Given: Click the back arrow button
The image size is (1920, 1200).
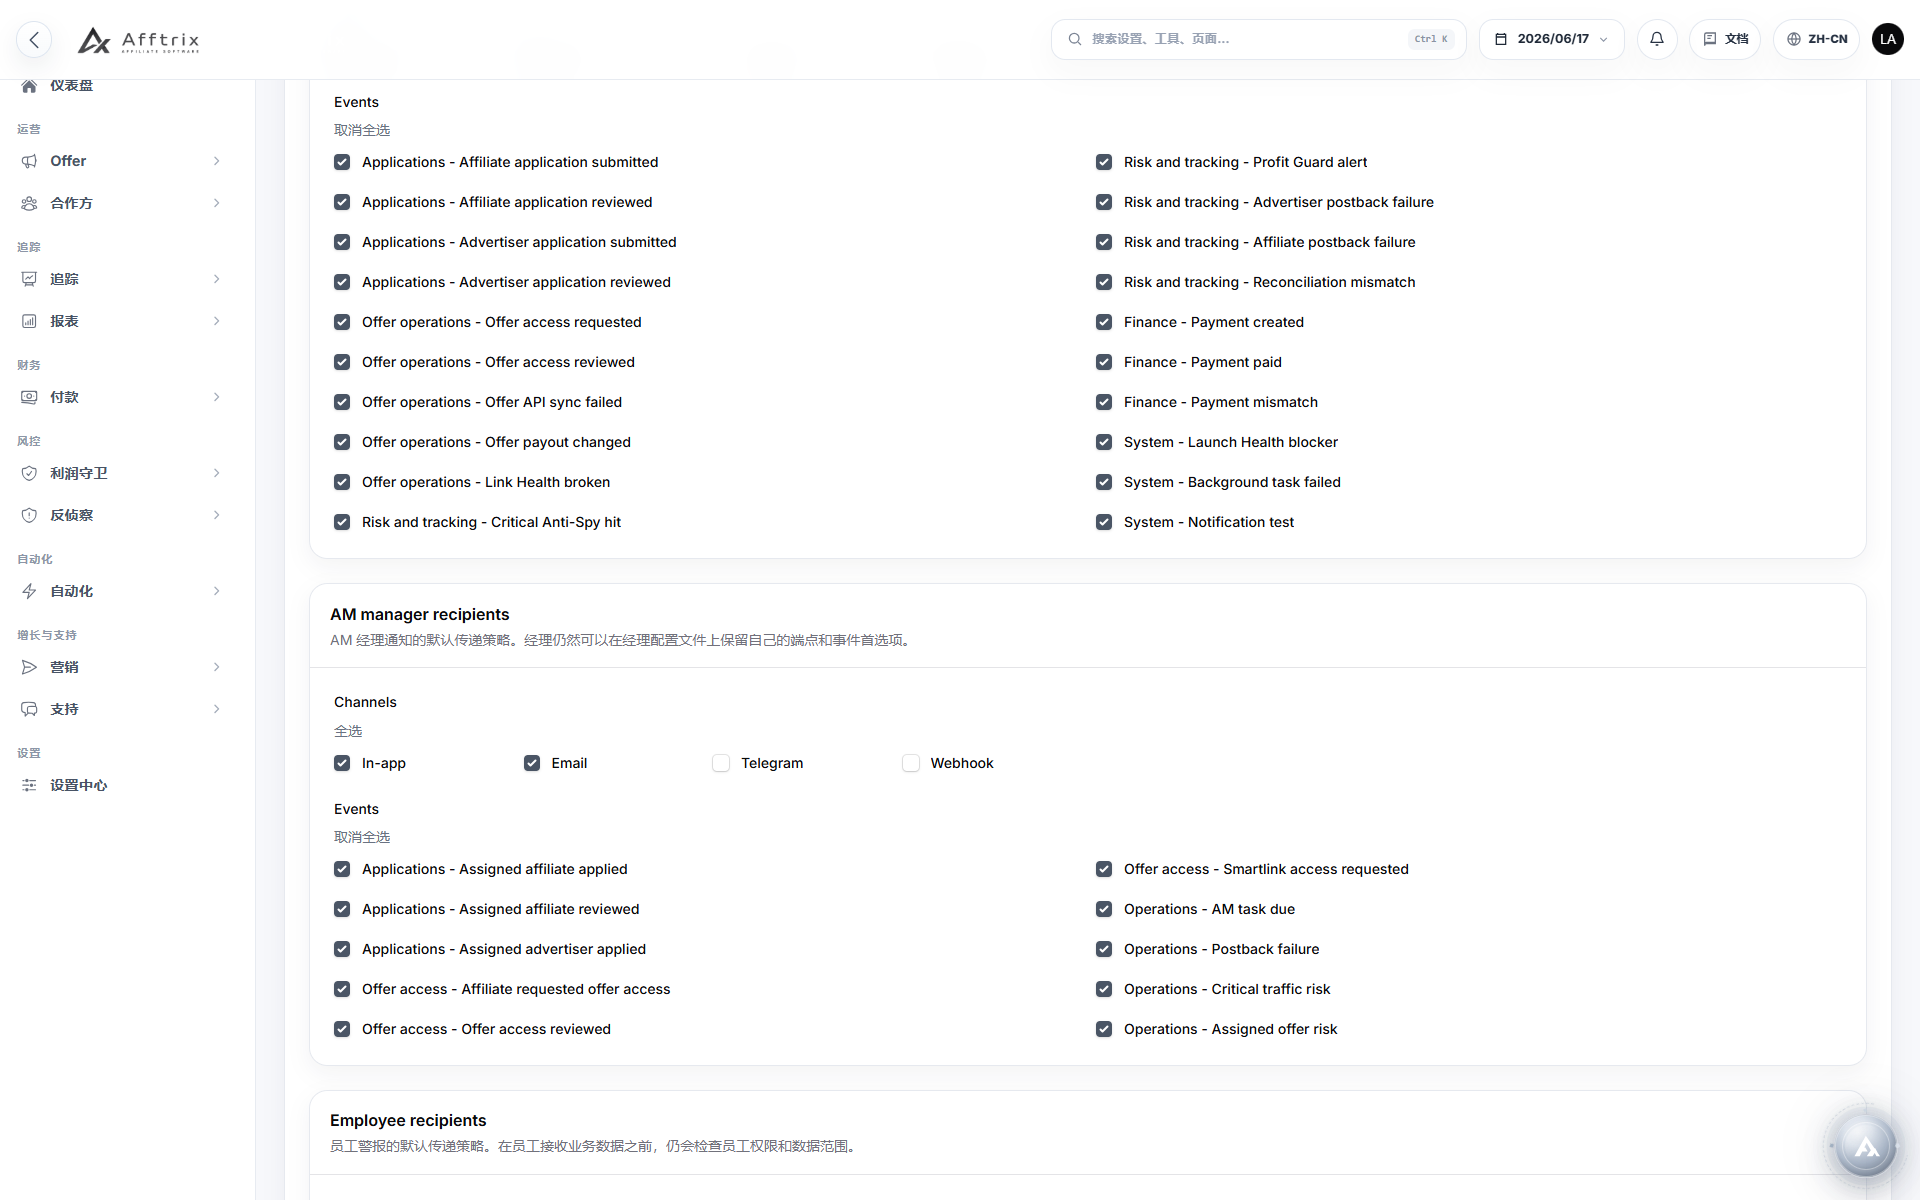Looking at the screenshot, I should [x=34, y=39].
